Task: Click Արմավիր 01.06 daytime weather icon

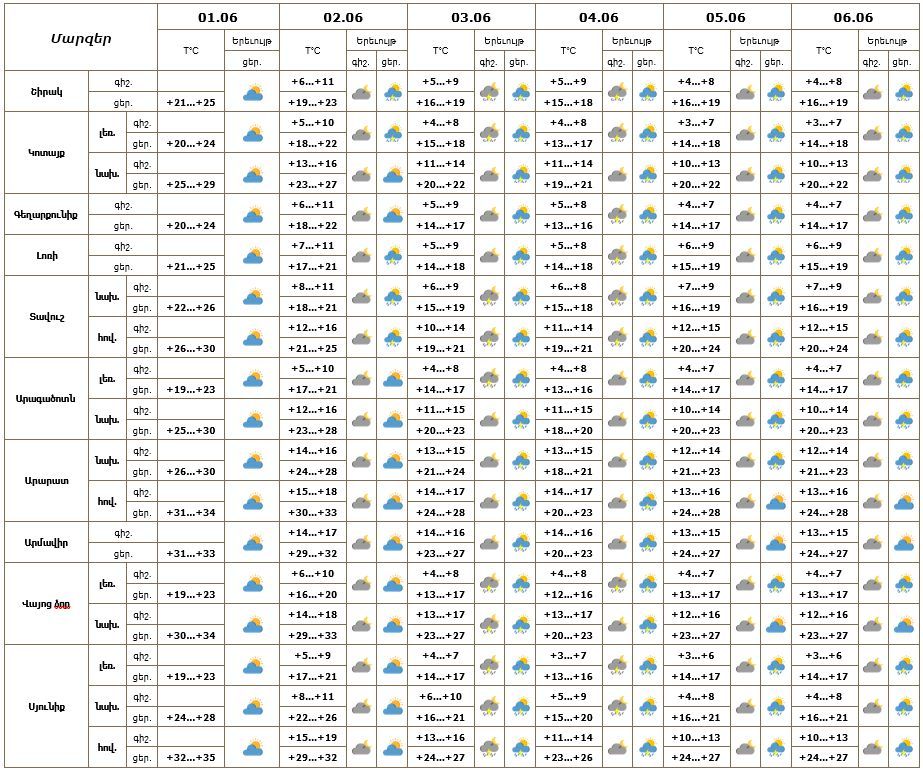Action: (x=253, y=543)
